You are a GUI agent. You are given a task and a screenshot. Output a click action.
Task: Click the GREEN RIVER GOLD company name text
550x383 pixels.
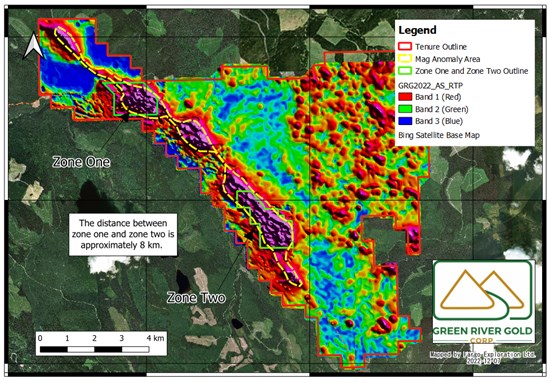pyautogui.click(x=483, y=331)
